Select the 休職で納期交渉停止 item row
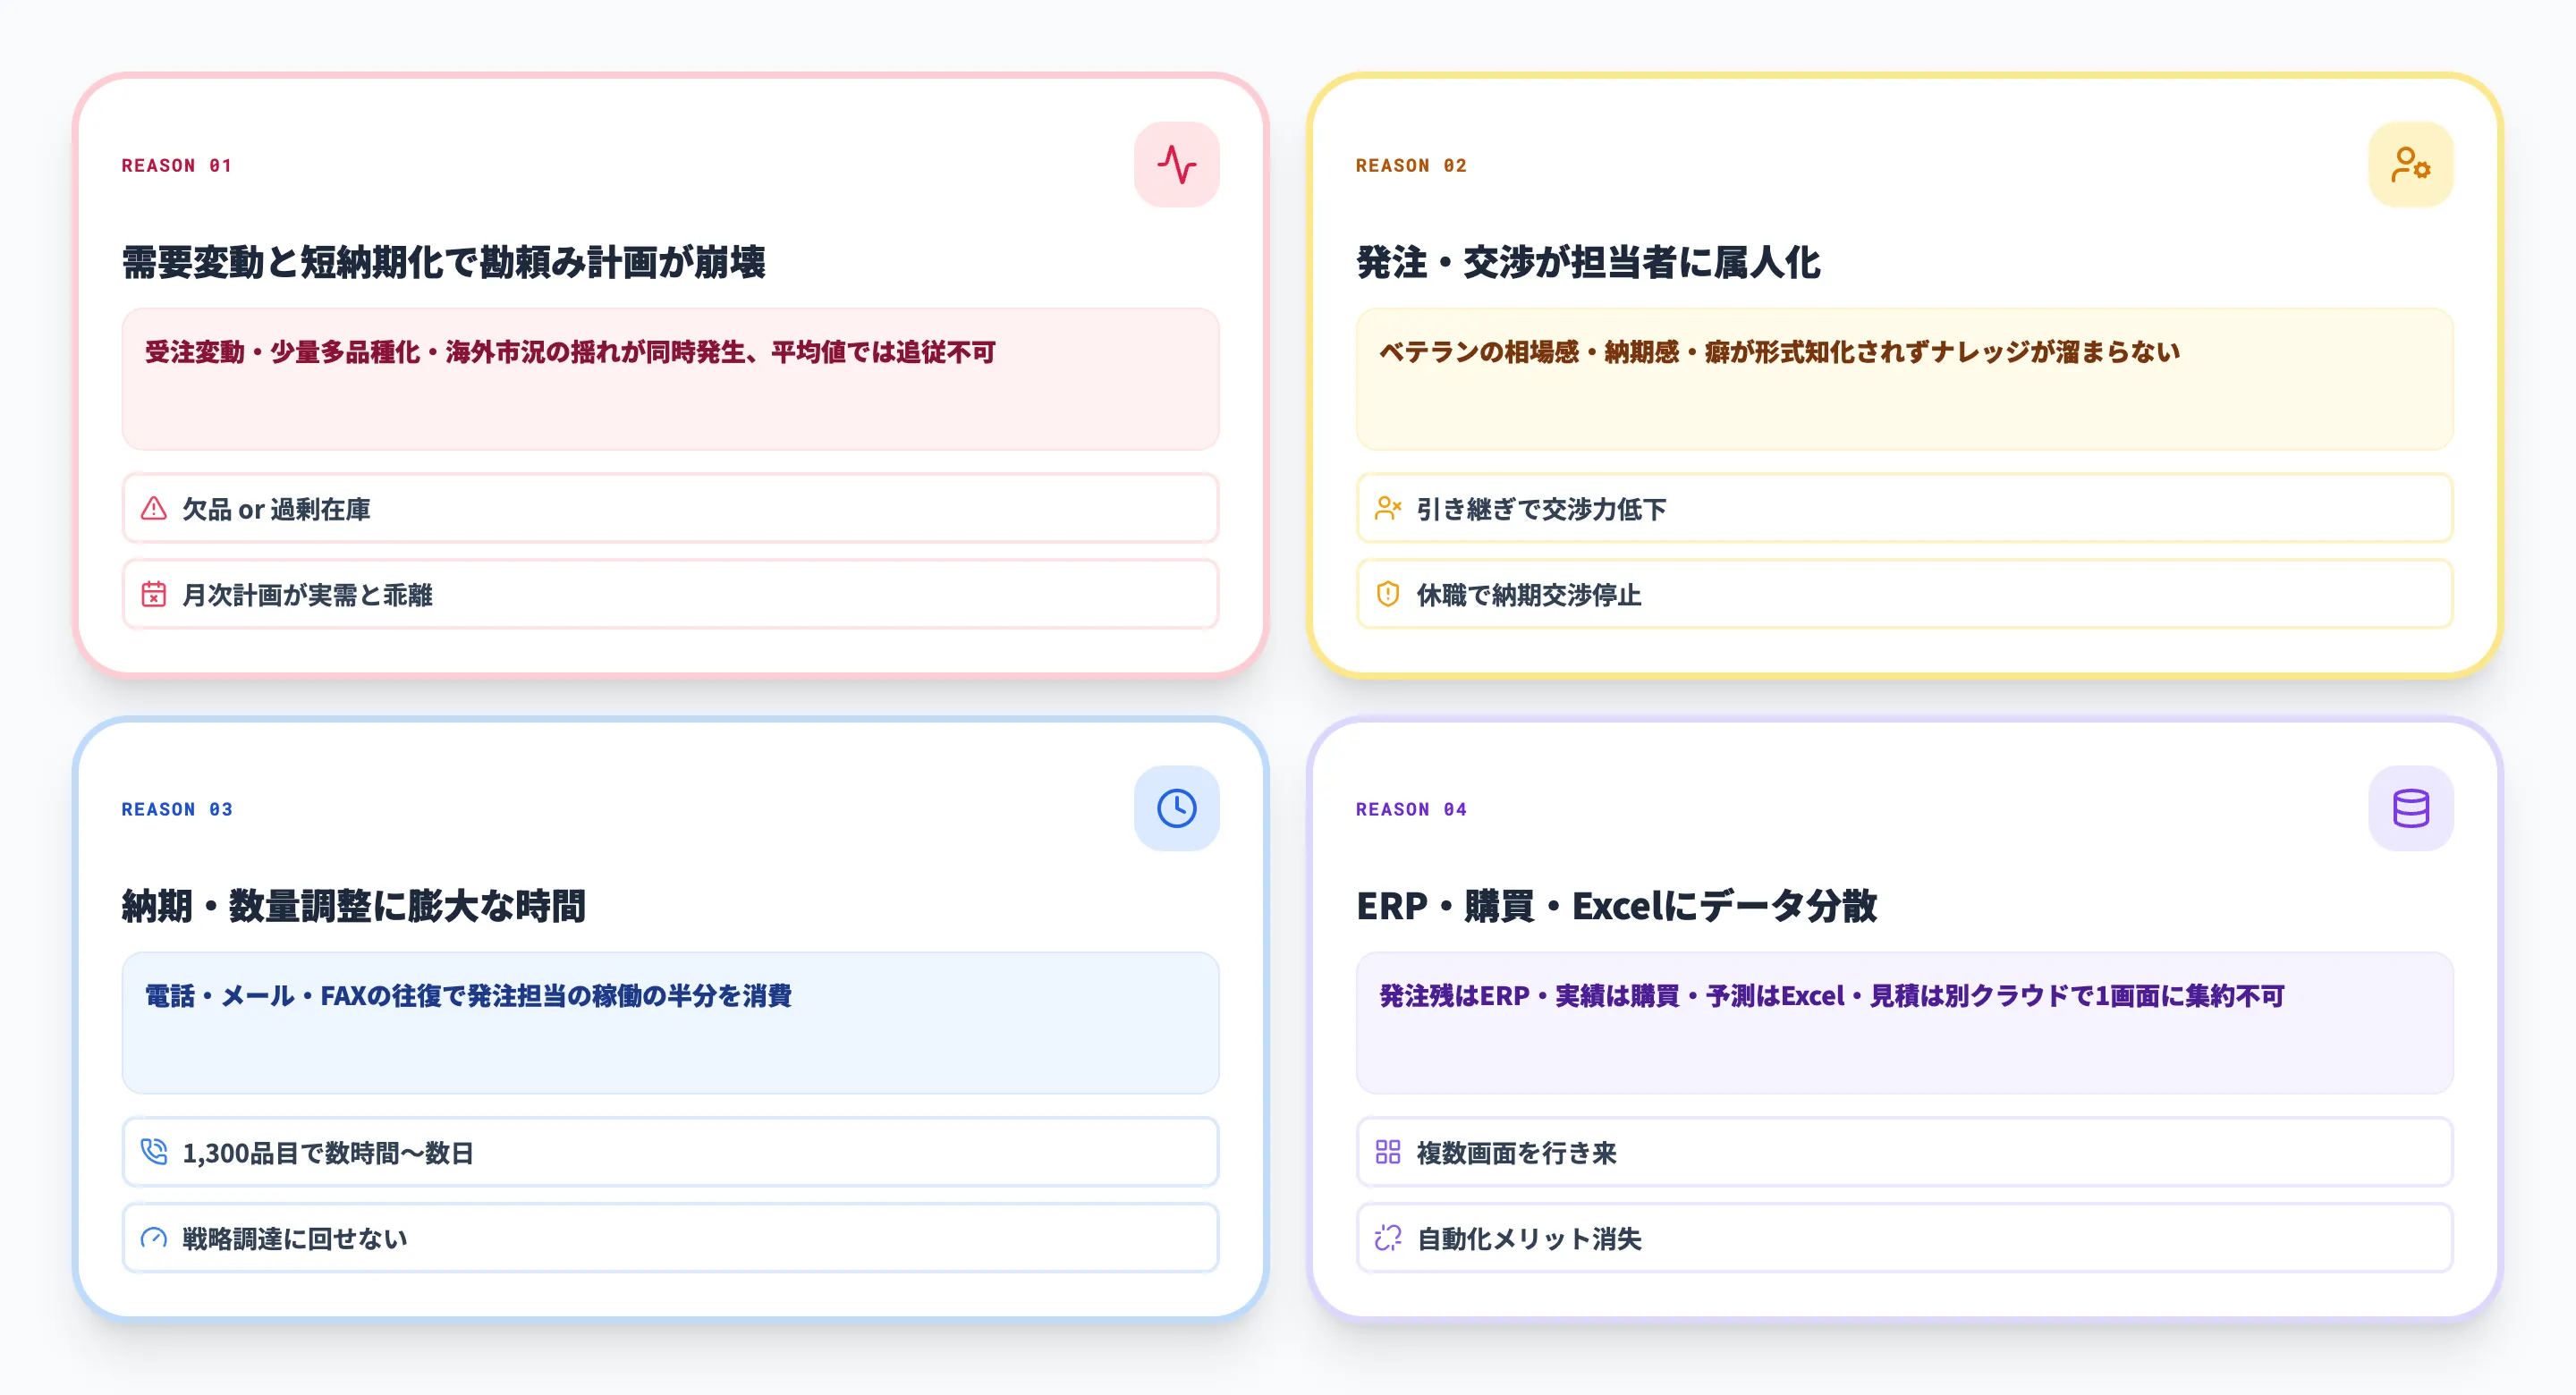2576x1395 pixels. pyautogui.click(x=1904, y=595)
